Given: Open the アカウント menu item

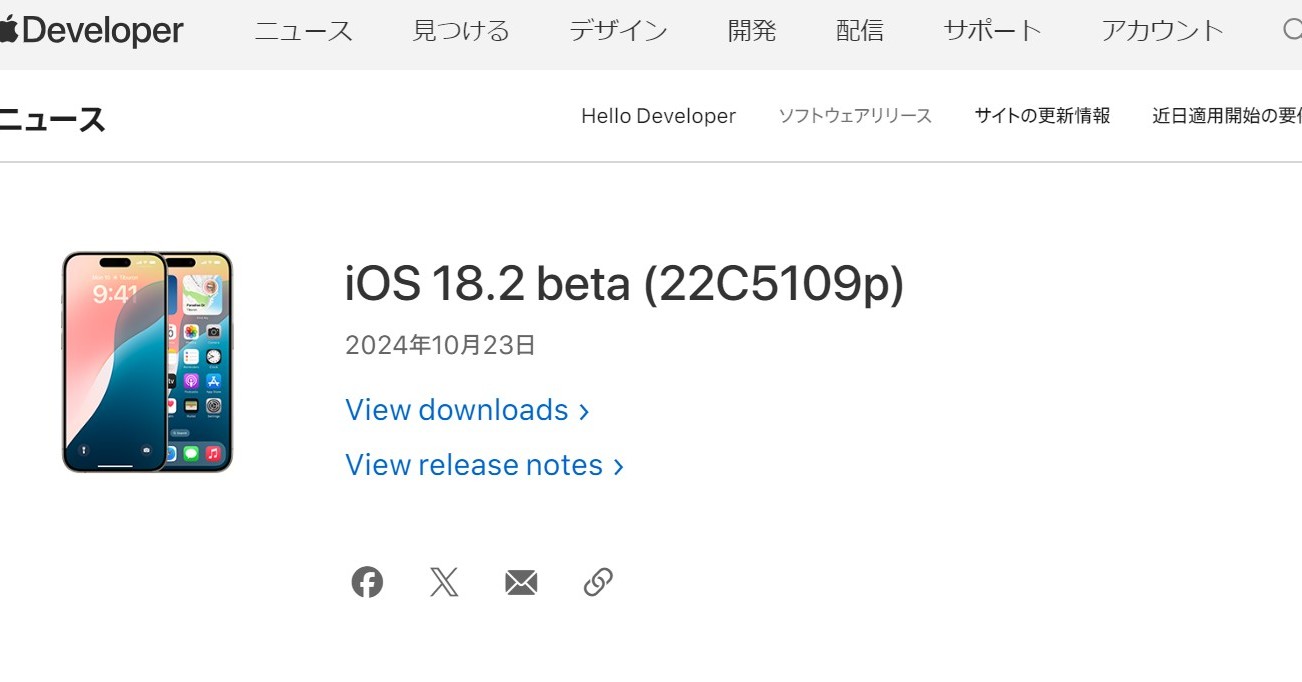Looking at the screenshot, I should [1162, 30].
